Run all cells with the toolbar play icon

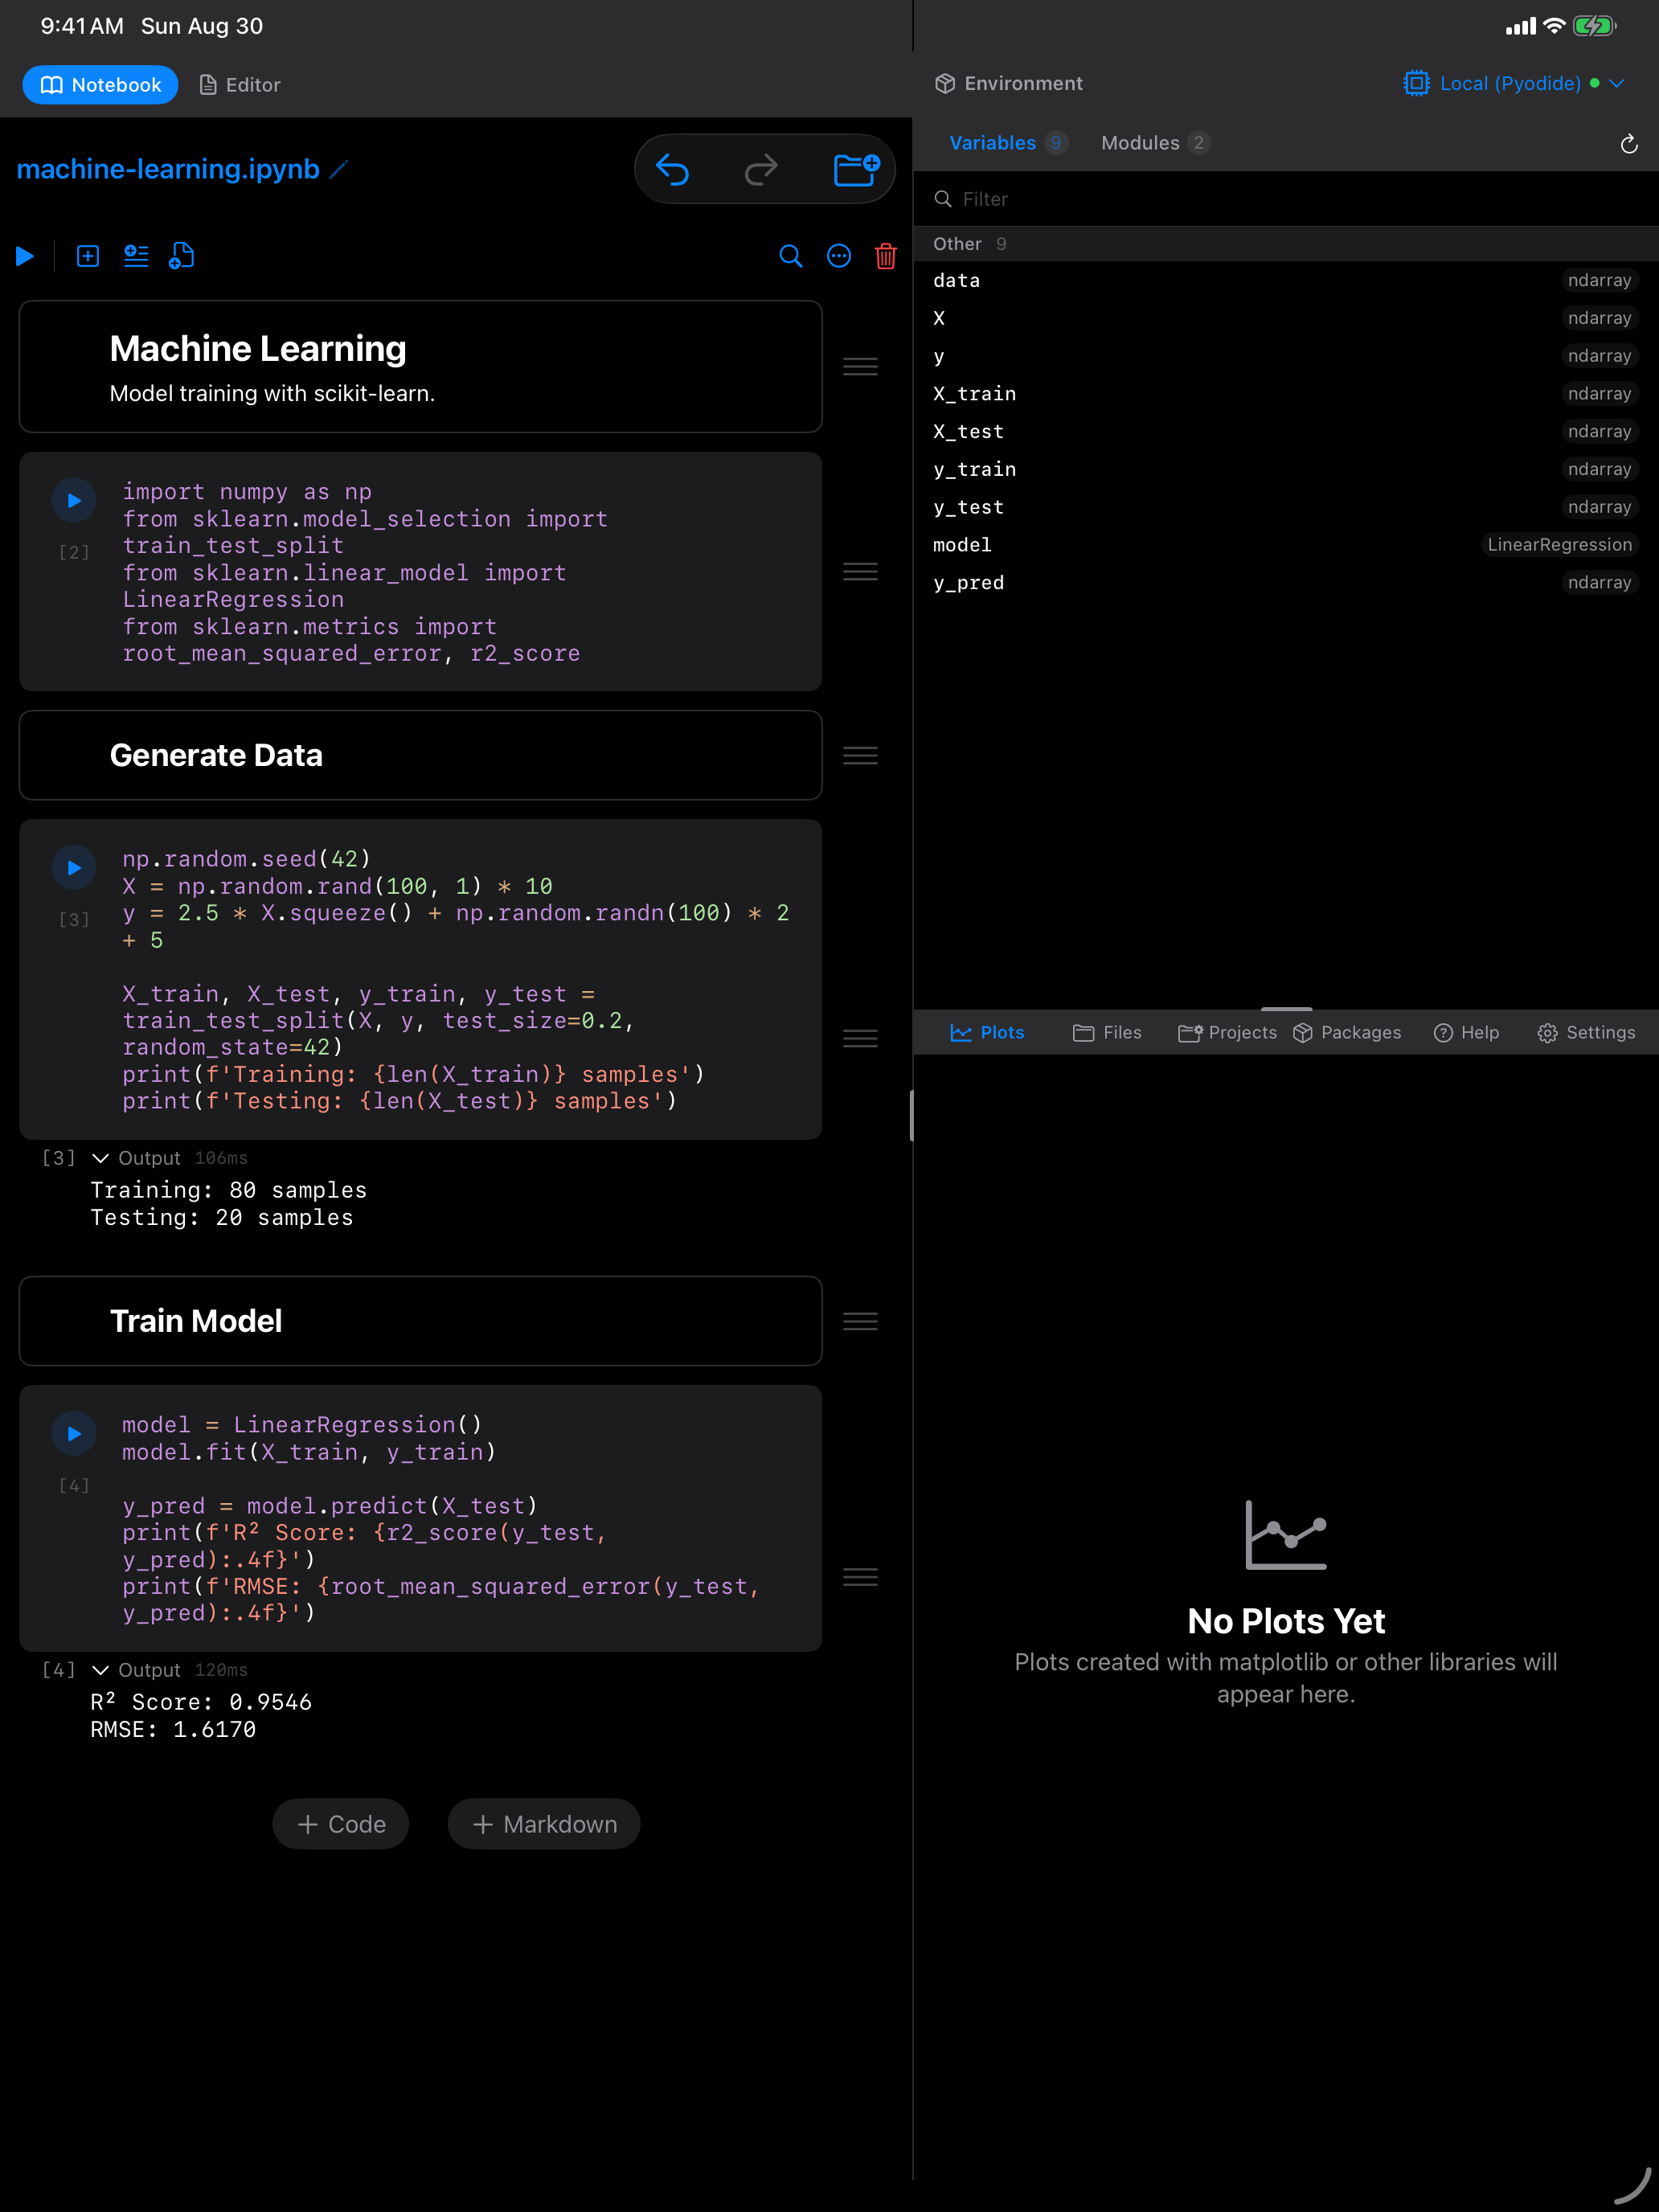click(25, 257)
